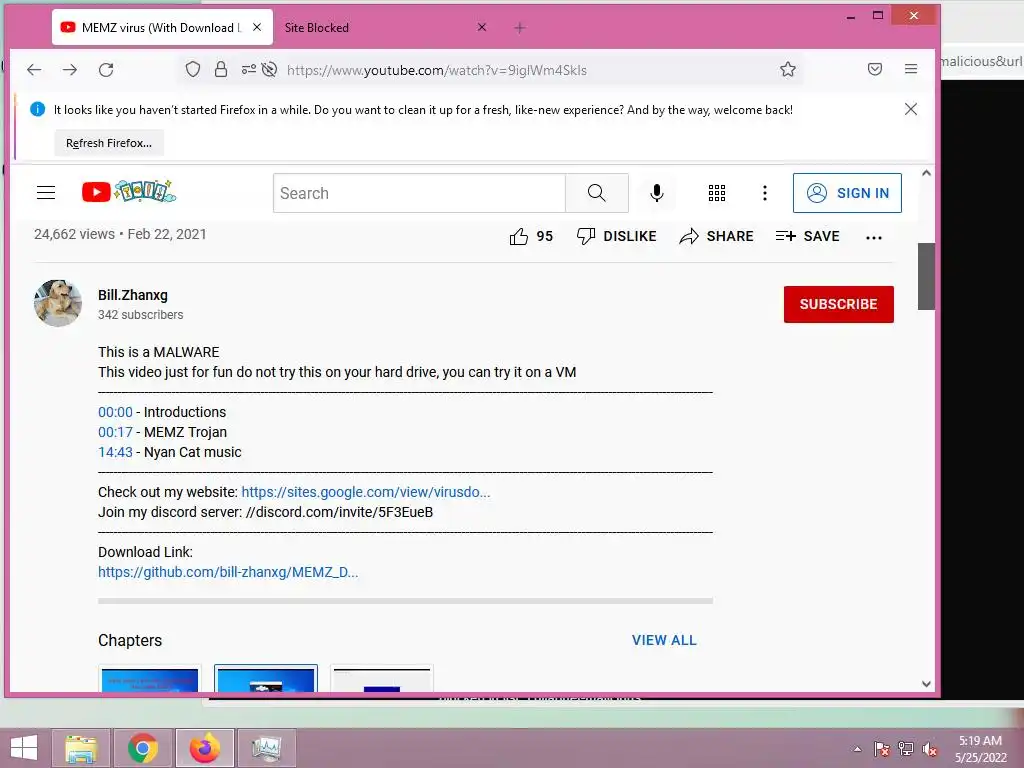Viewport: 1024px width, 768px height.
Task: Jump to timestamp 14:43 Nyan Cat music
Action: pyautogui.click(x=115, y=452)
